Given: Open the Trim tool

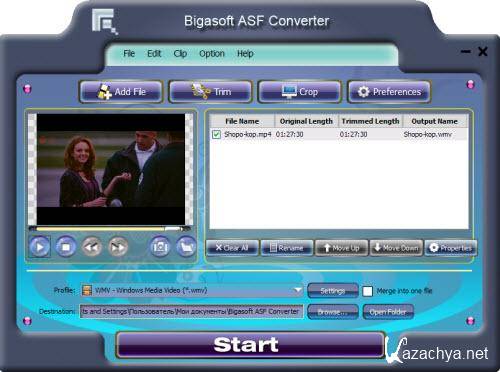Looking at the screenshot, I should pos(210,92).
